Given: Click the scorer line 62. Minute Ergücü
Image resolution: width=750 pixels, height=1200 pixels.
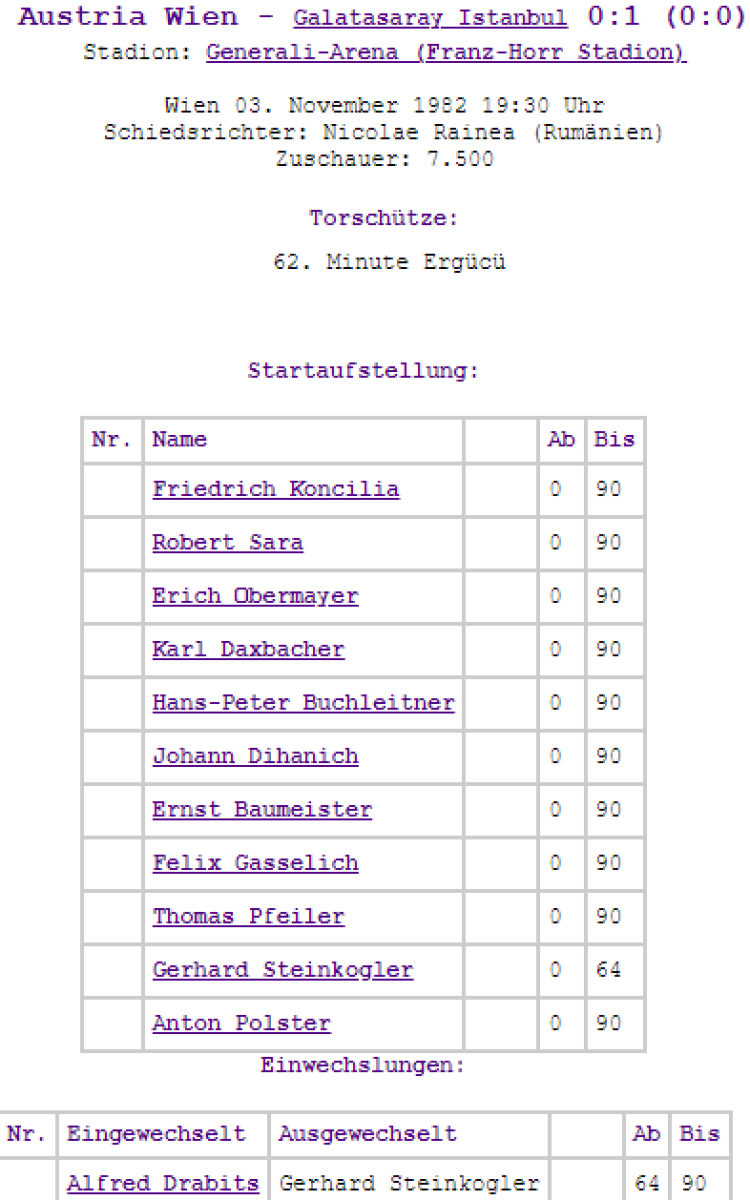Looking at the screenshot, I should [x=389, y=263].
